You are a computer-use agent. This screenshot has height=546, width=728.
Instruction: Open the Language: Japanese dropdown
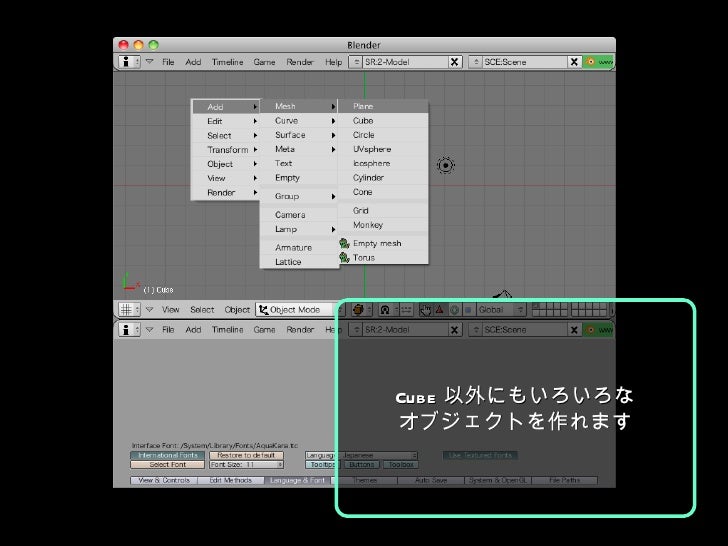click(x=362, y=455)
